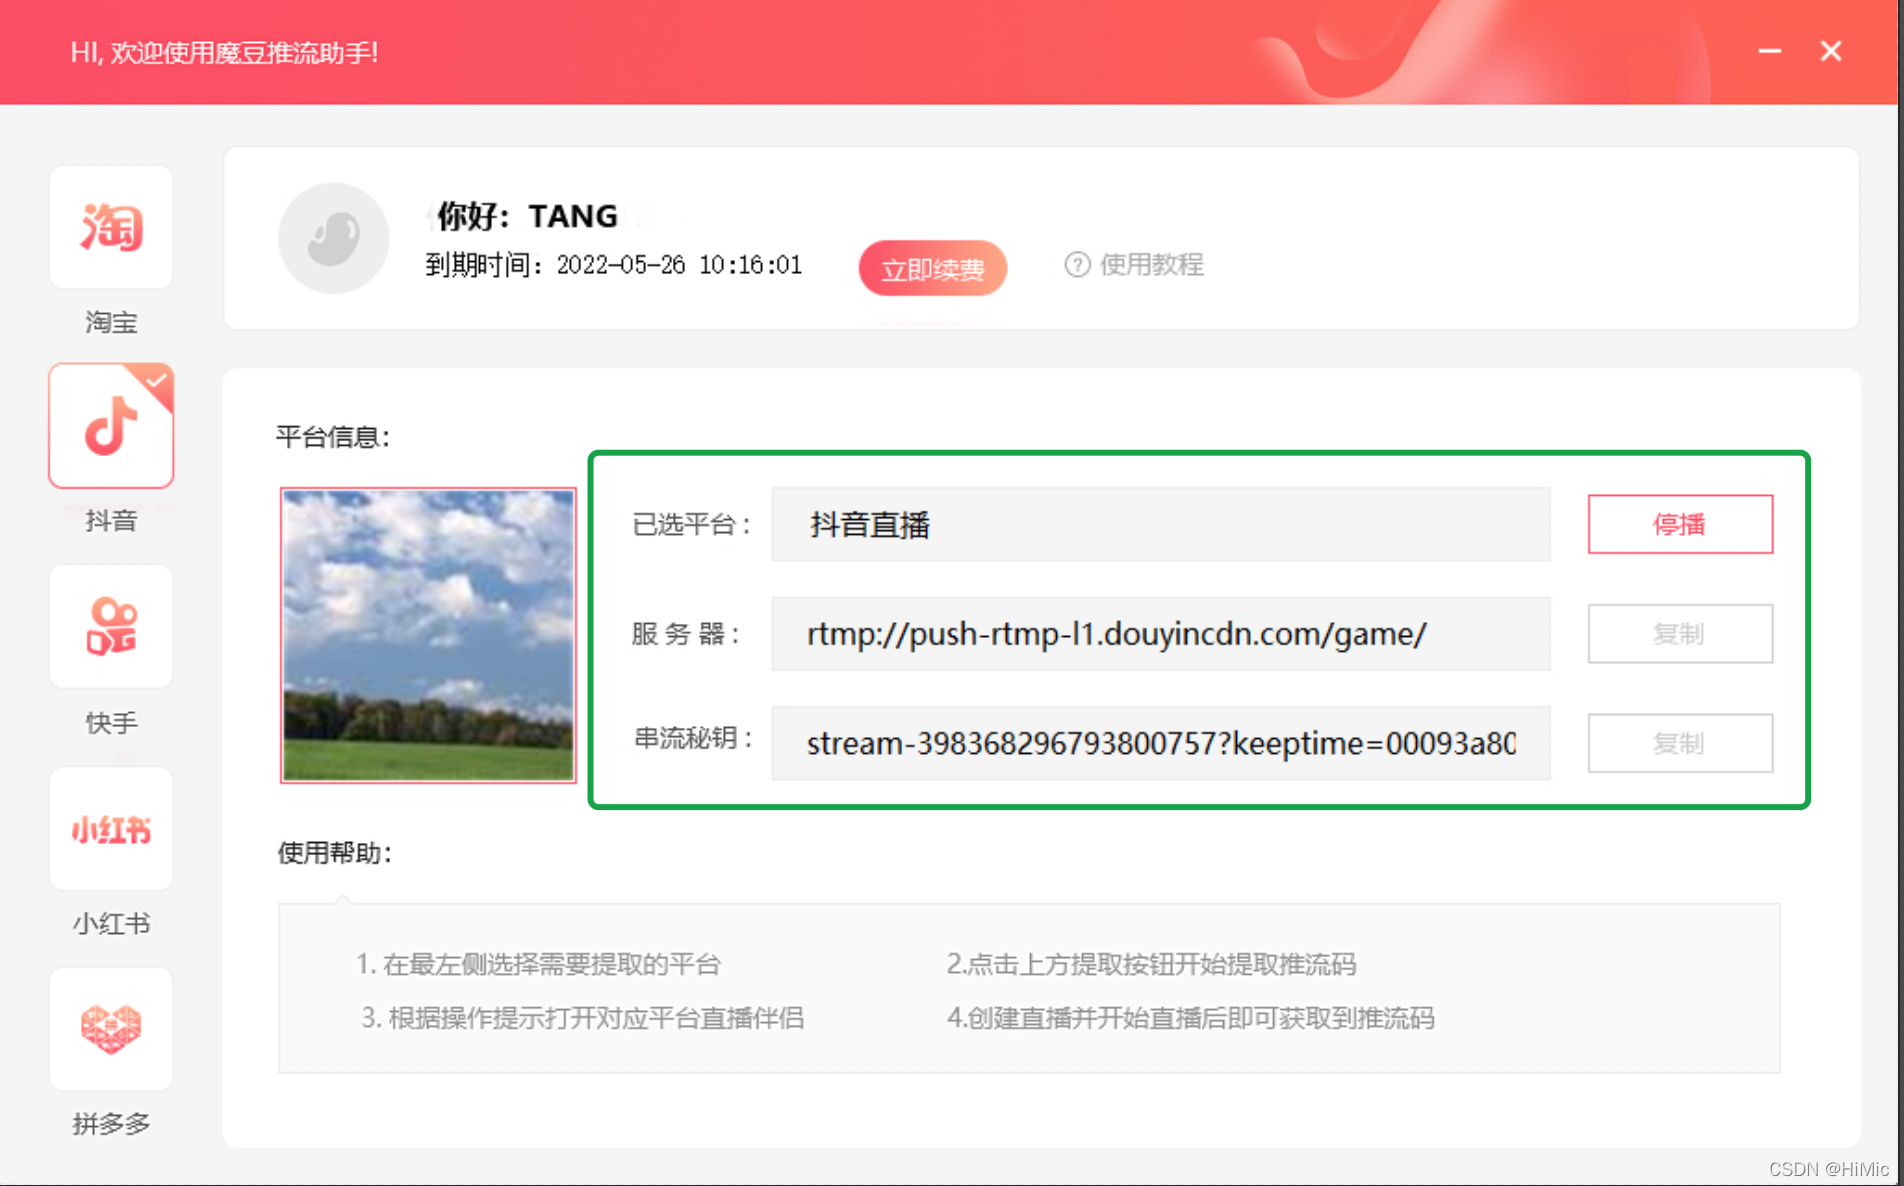
Task: Click the 平台信息 heading
Action: [x=333, y=437]
